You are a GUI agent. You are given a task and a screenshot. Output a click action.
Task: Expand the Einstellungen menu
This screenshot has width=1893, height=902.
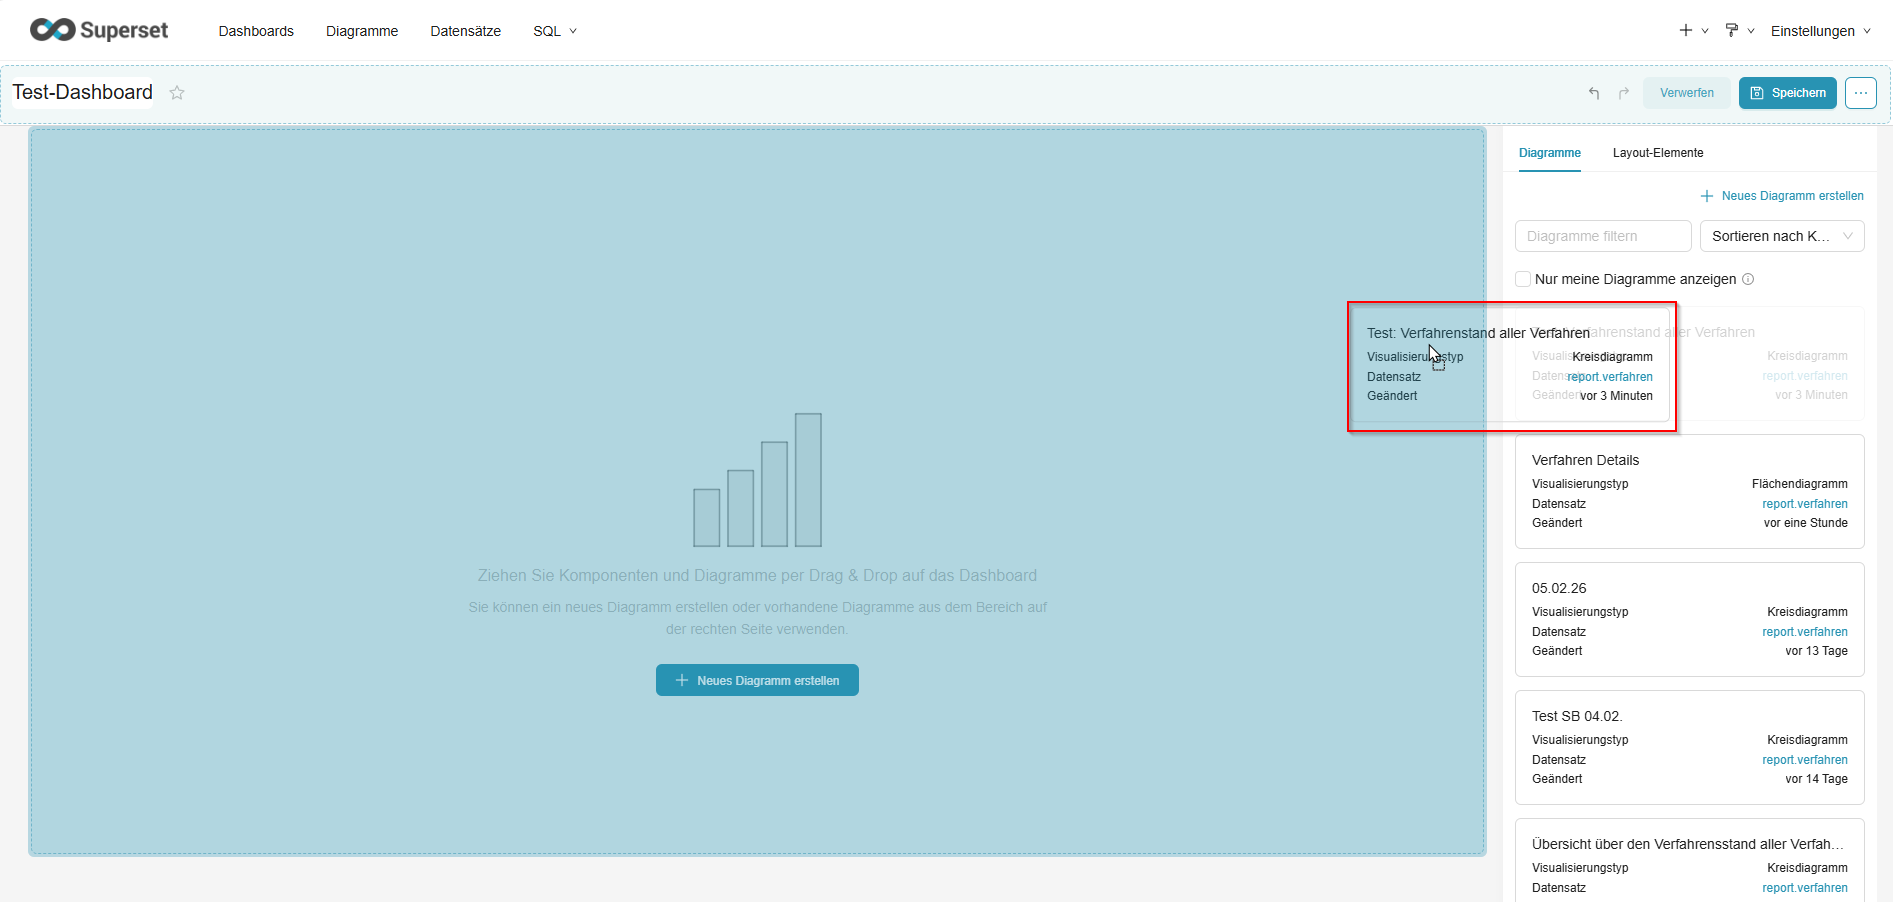1819,31
